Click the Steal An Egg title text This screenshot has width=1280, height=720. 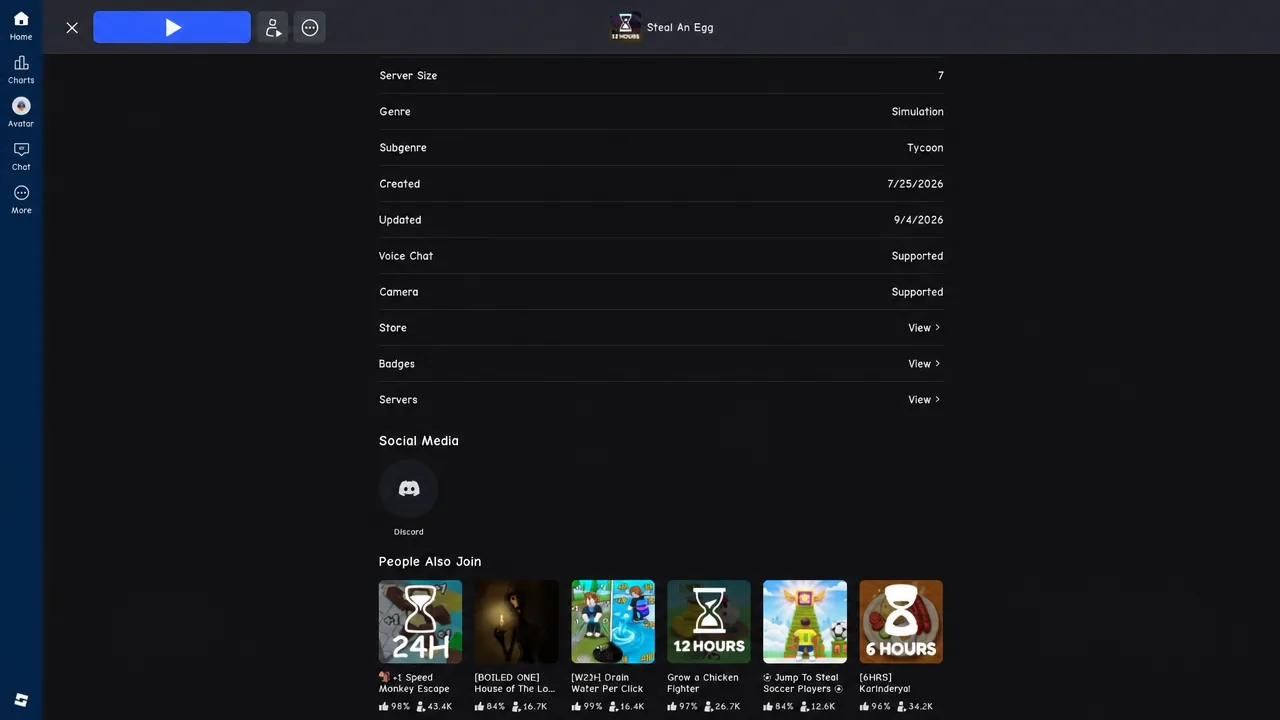click(680, 28)
